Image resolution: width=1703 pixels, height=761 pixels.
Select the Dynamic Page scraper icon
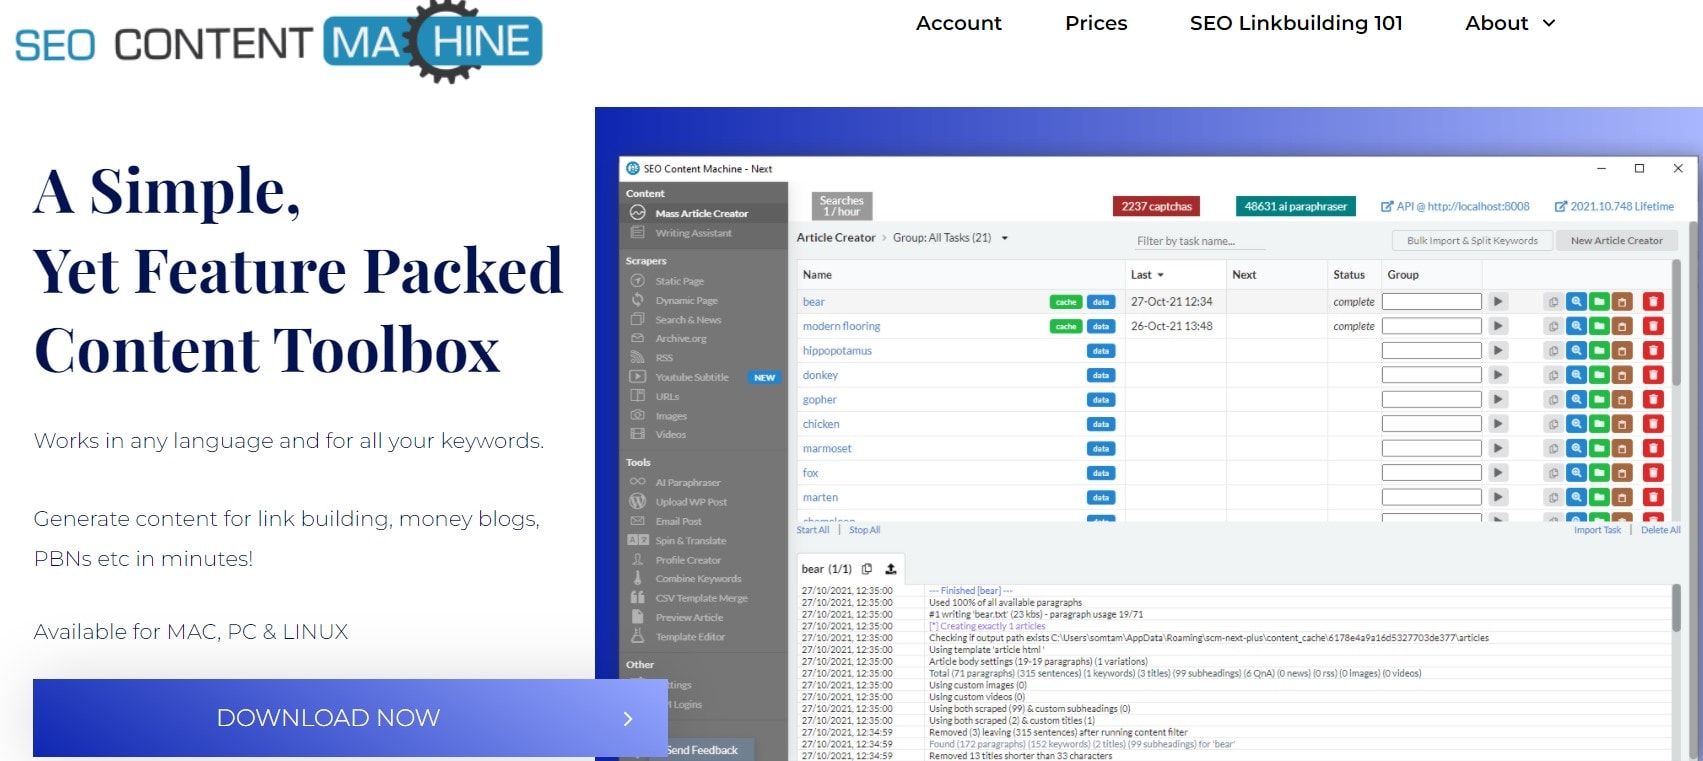[x=637, y=300]
